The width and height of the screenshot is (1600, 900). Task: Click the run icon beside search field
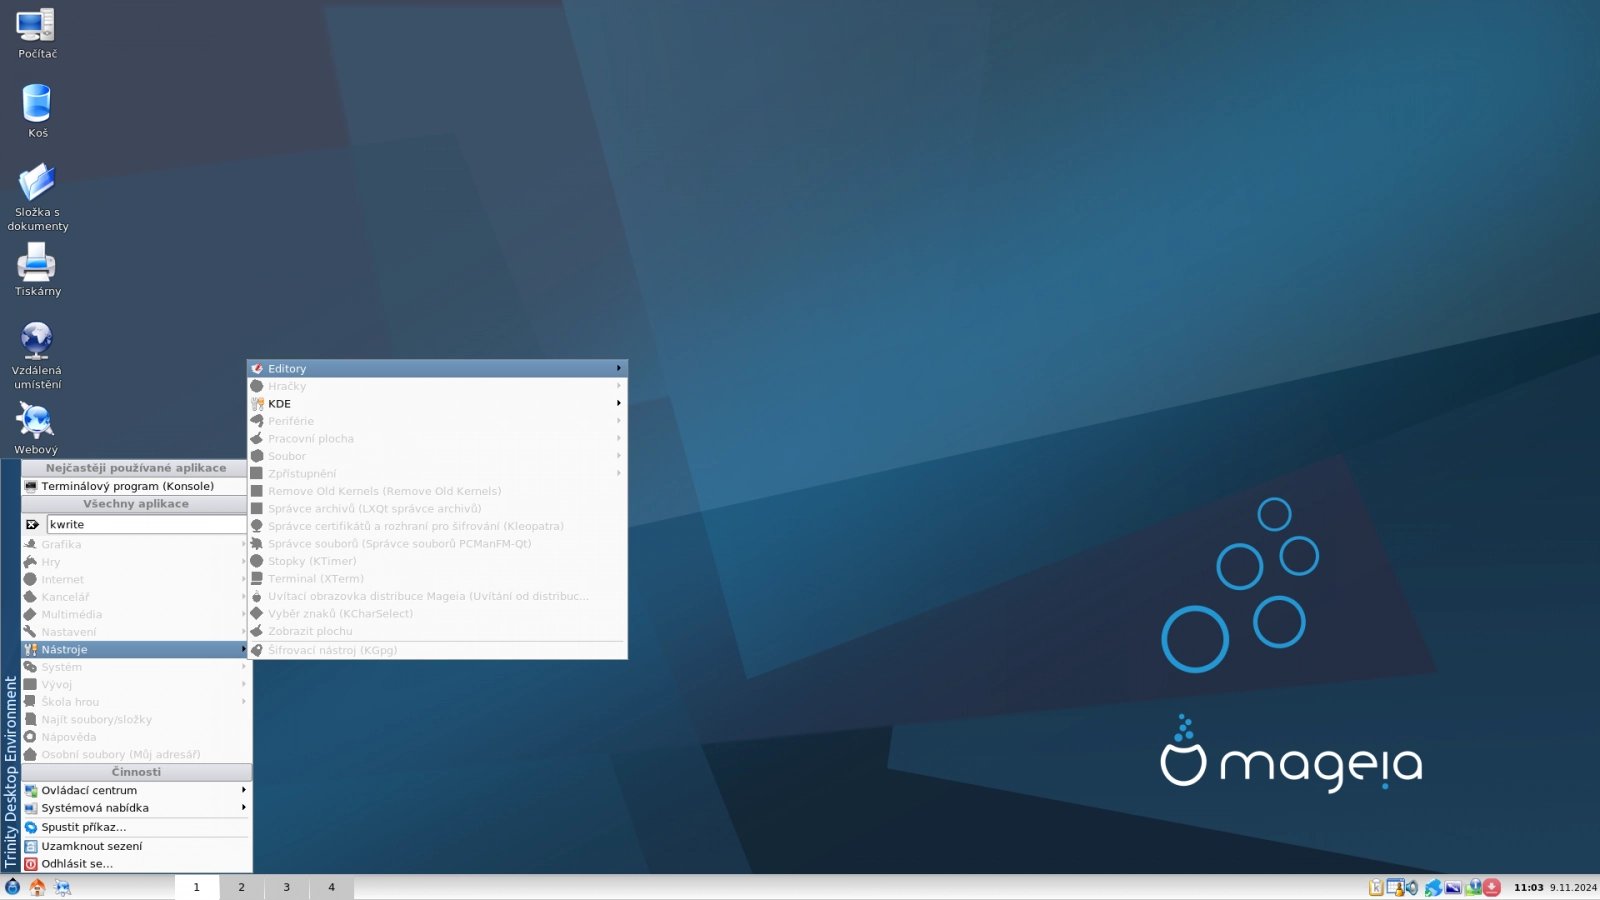32,524
